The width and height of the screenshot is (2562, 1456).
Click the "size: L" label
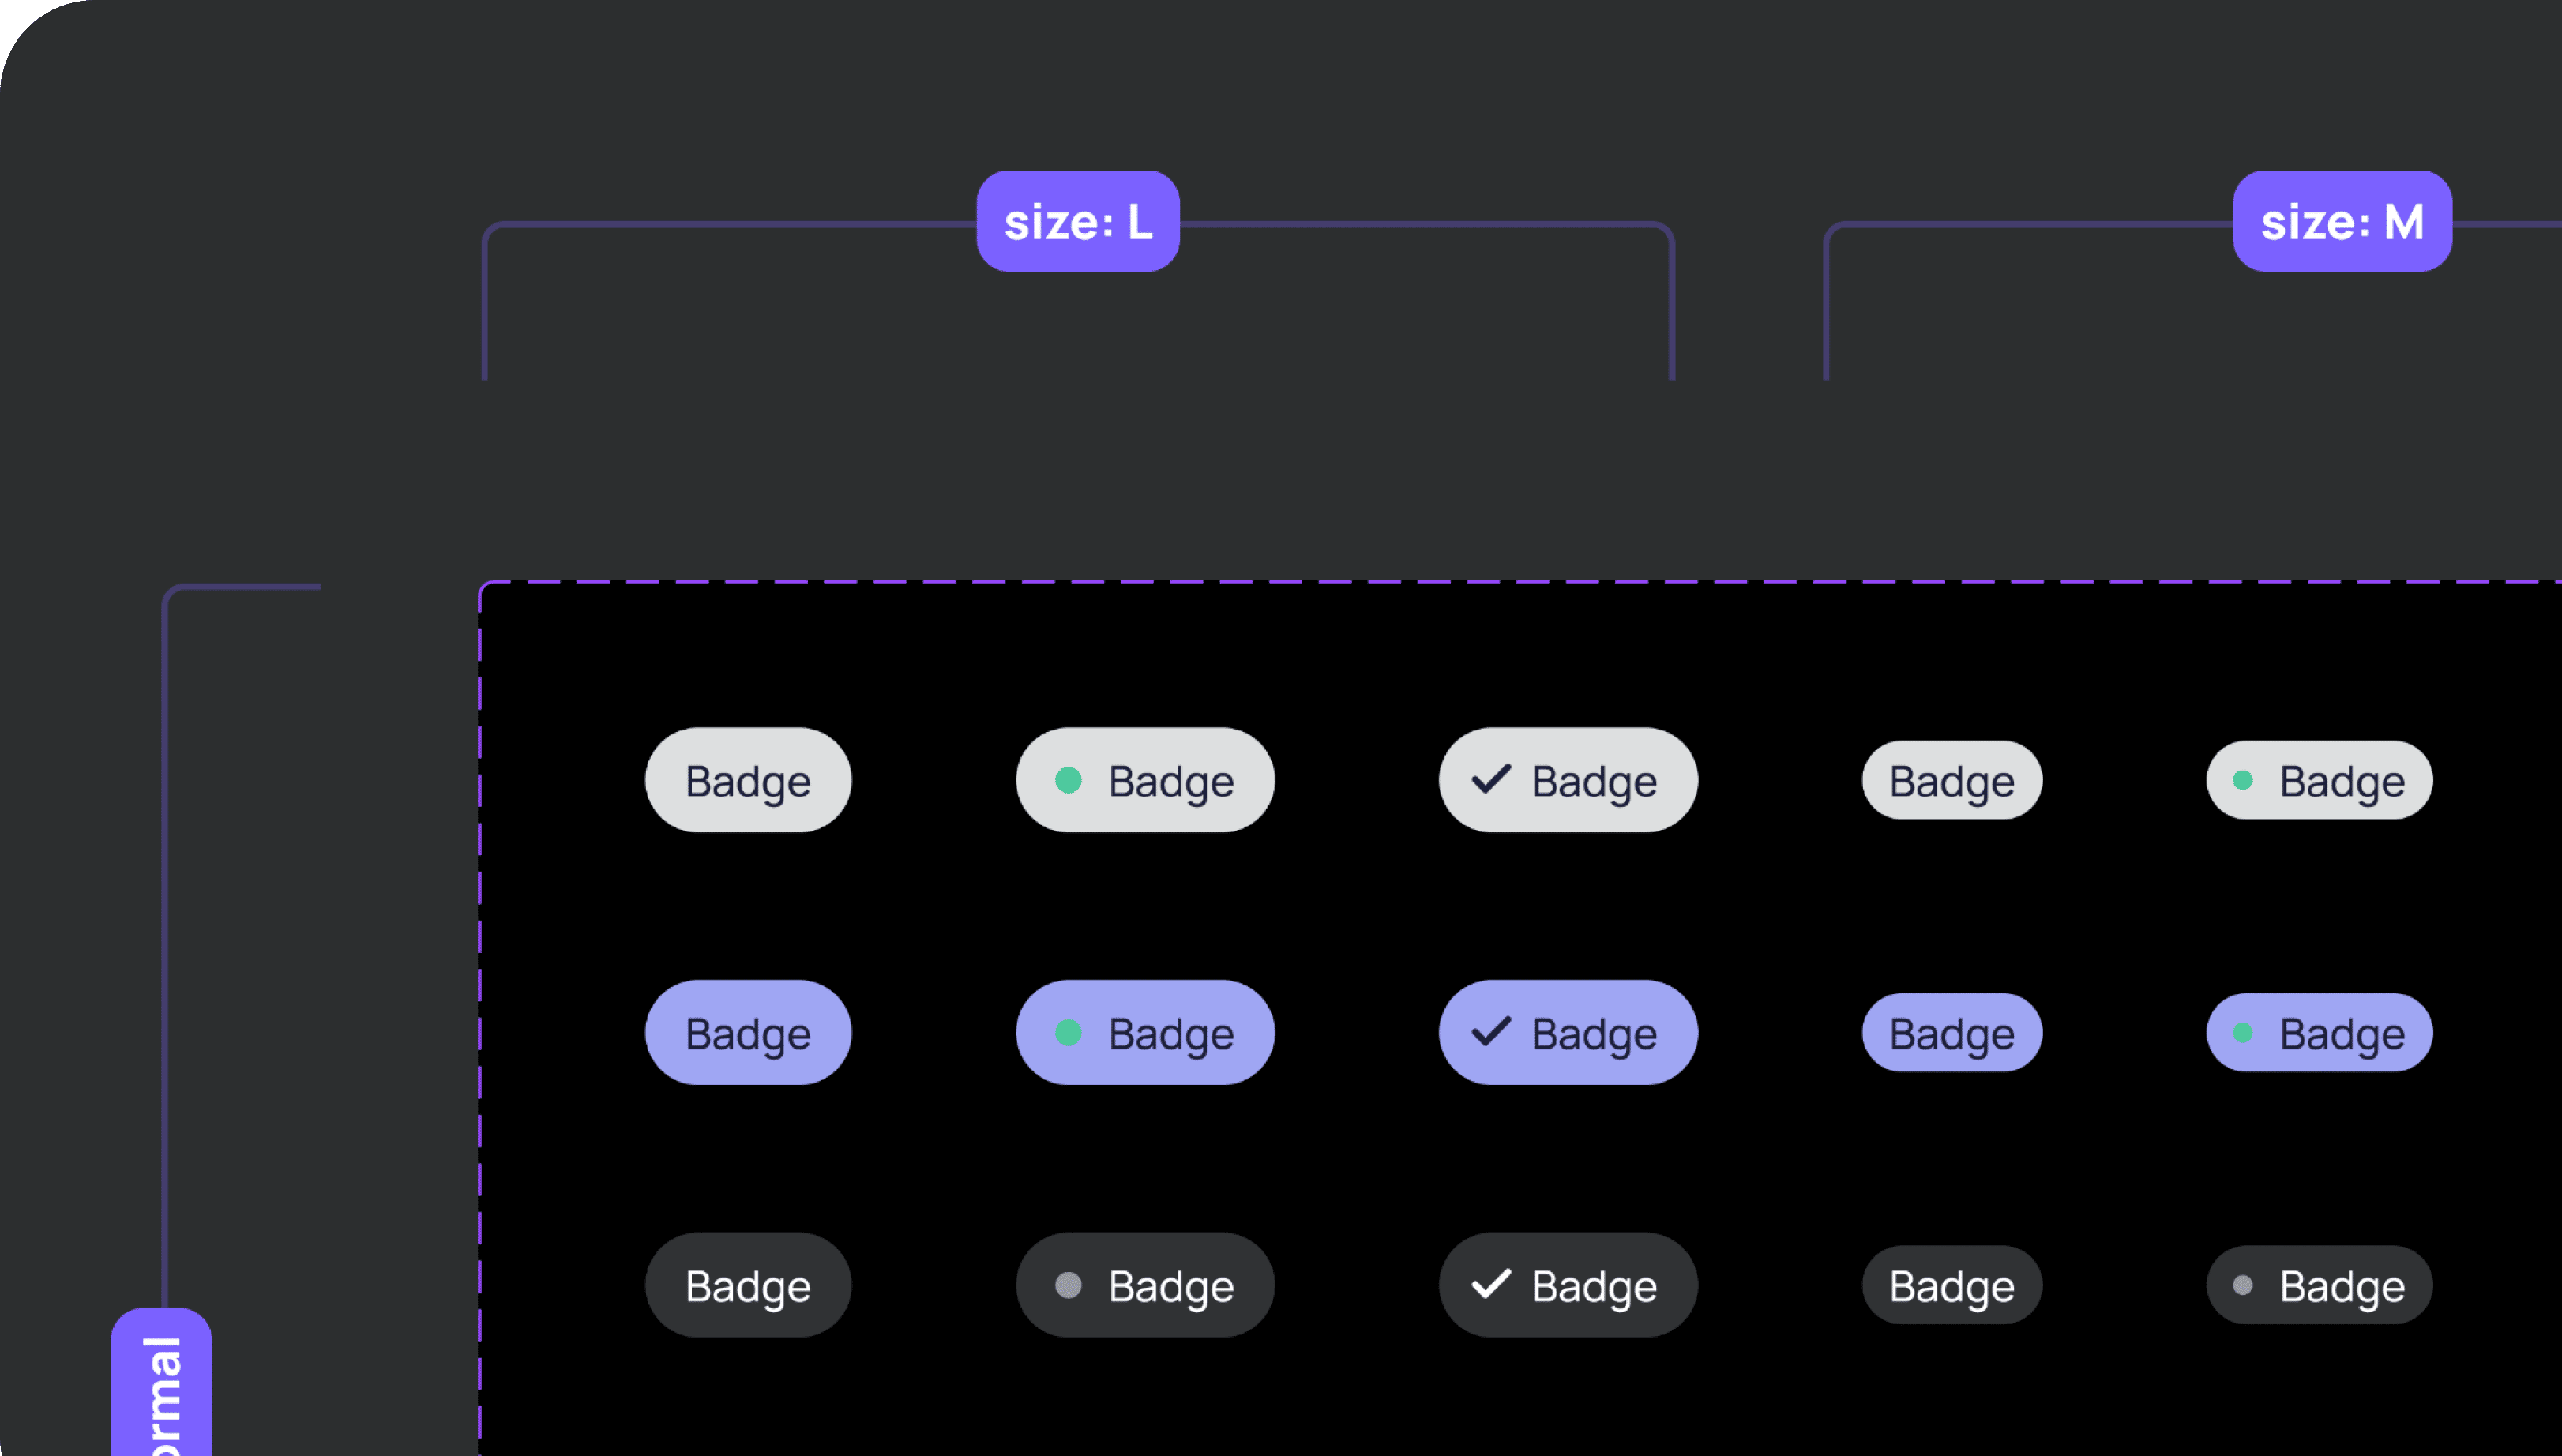click(1078, 221)
